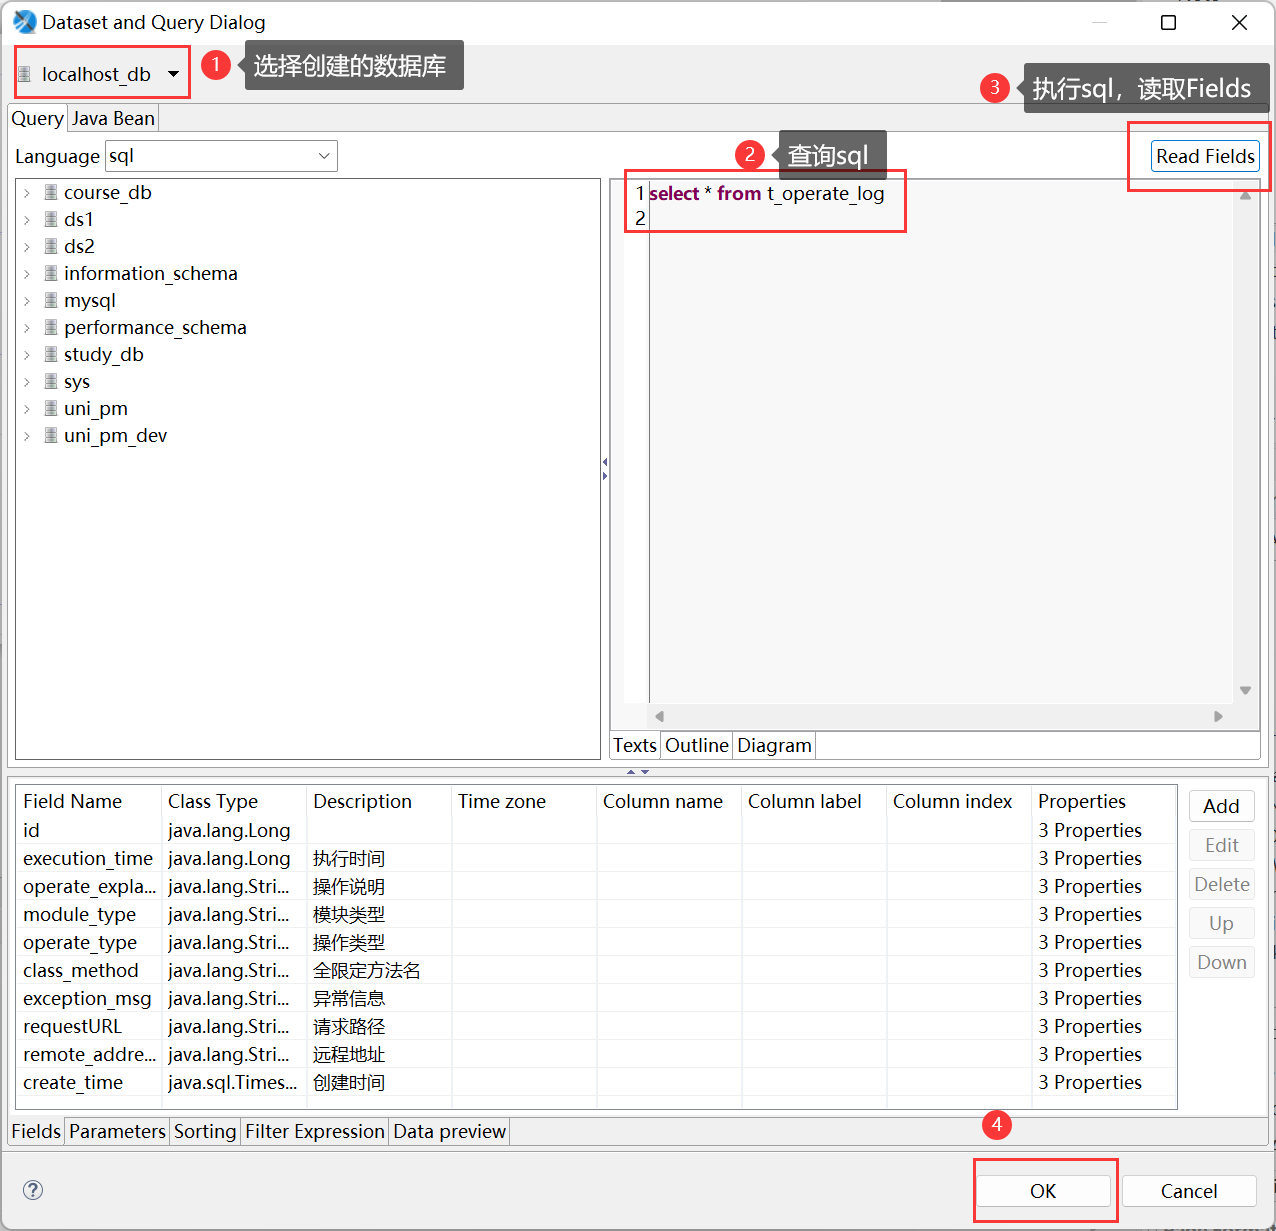
Task: Open the Diagram editor tab
Action: 774,745
